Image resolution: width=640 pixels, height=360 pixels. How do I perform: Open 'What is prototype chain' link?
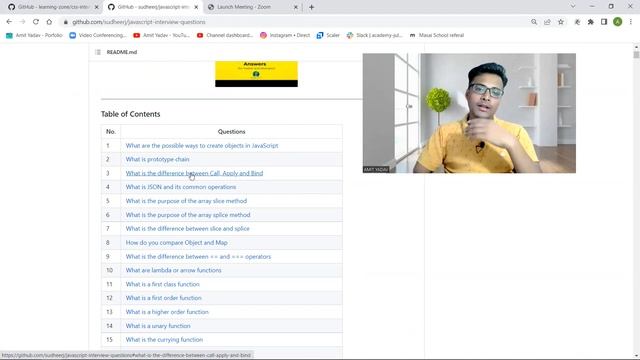coord(157,160)
